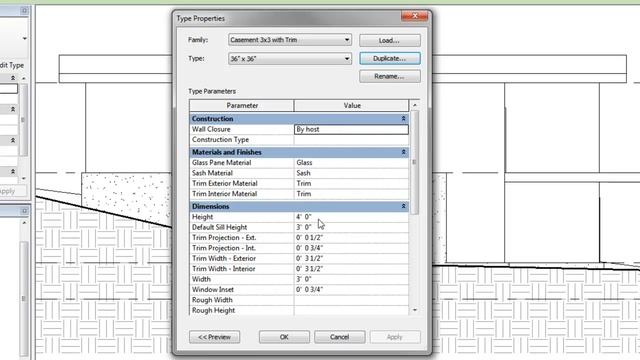
Task: Select the Rough Height parameter row
Action: tap(299, 311)
